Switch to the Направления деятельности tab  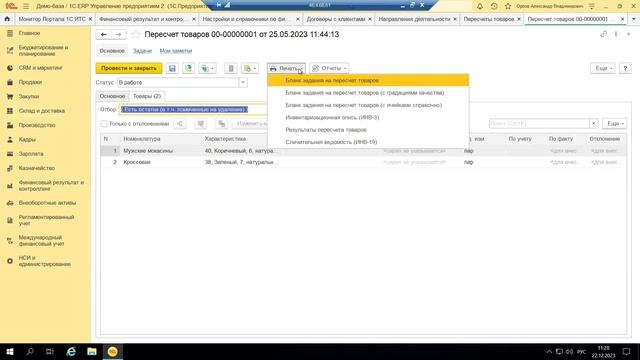[414, 19]
